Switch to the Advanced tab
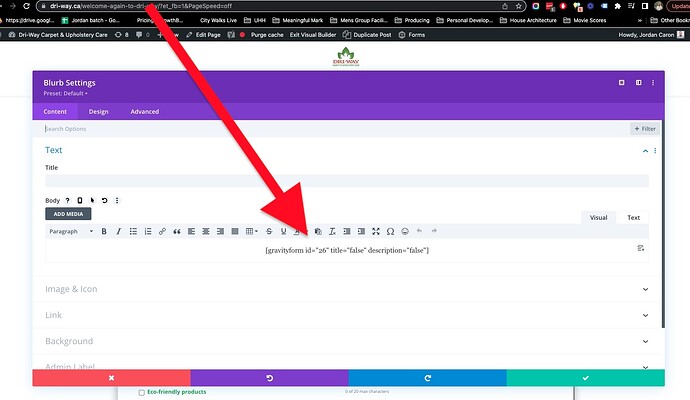The image size is (690, 400). click(145, 112)
